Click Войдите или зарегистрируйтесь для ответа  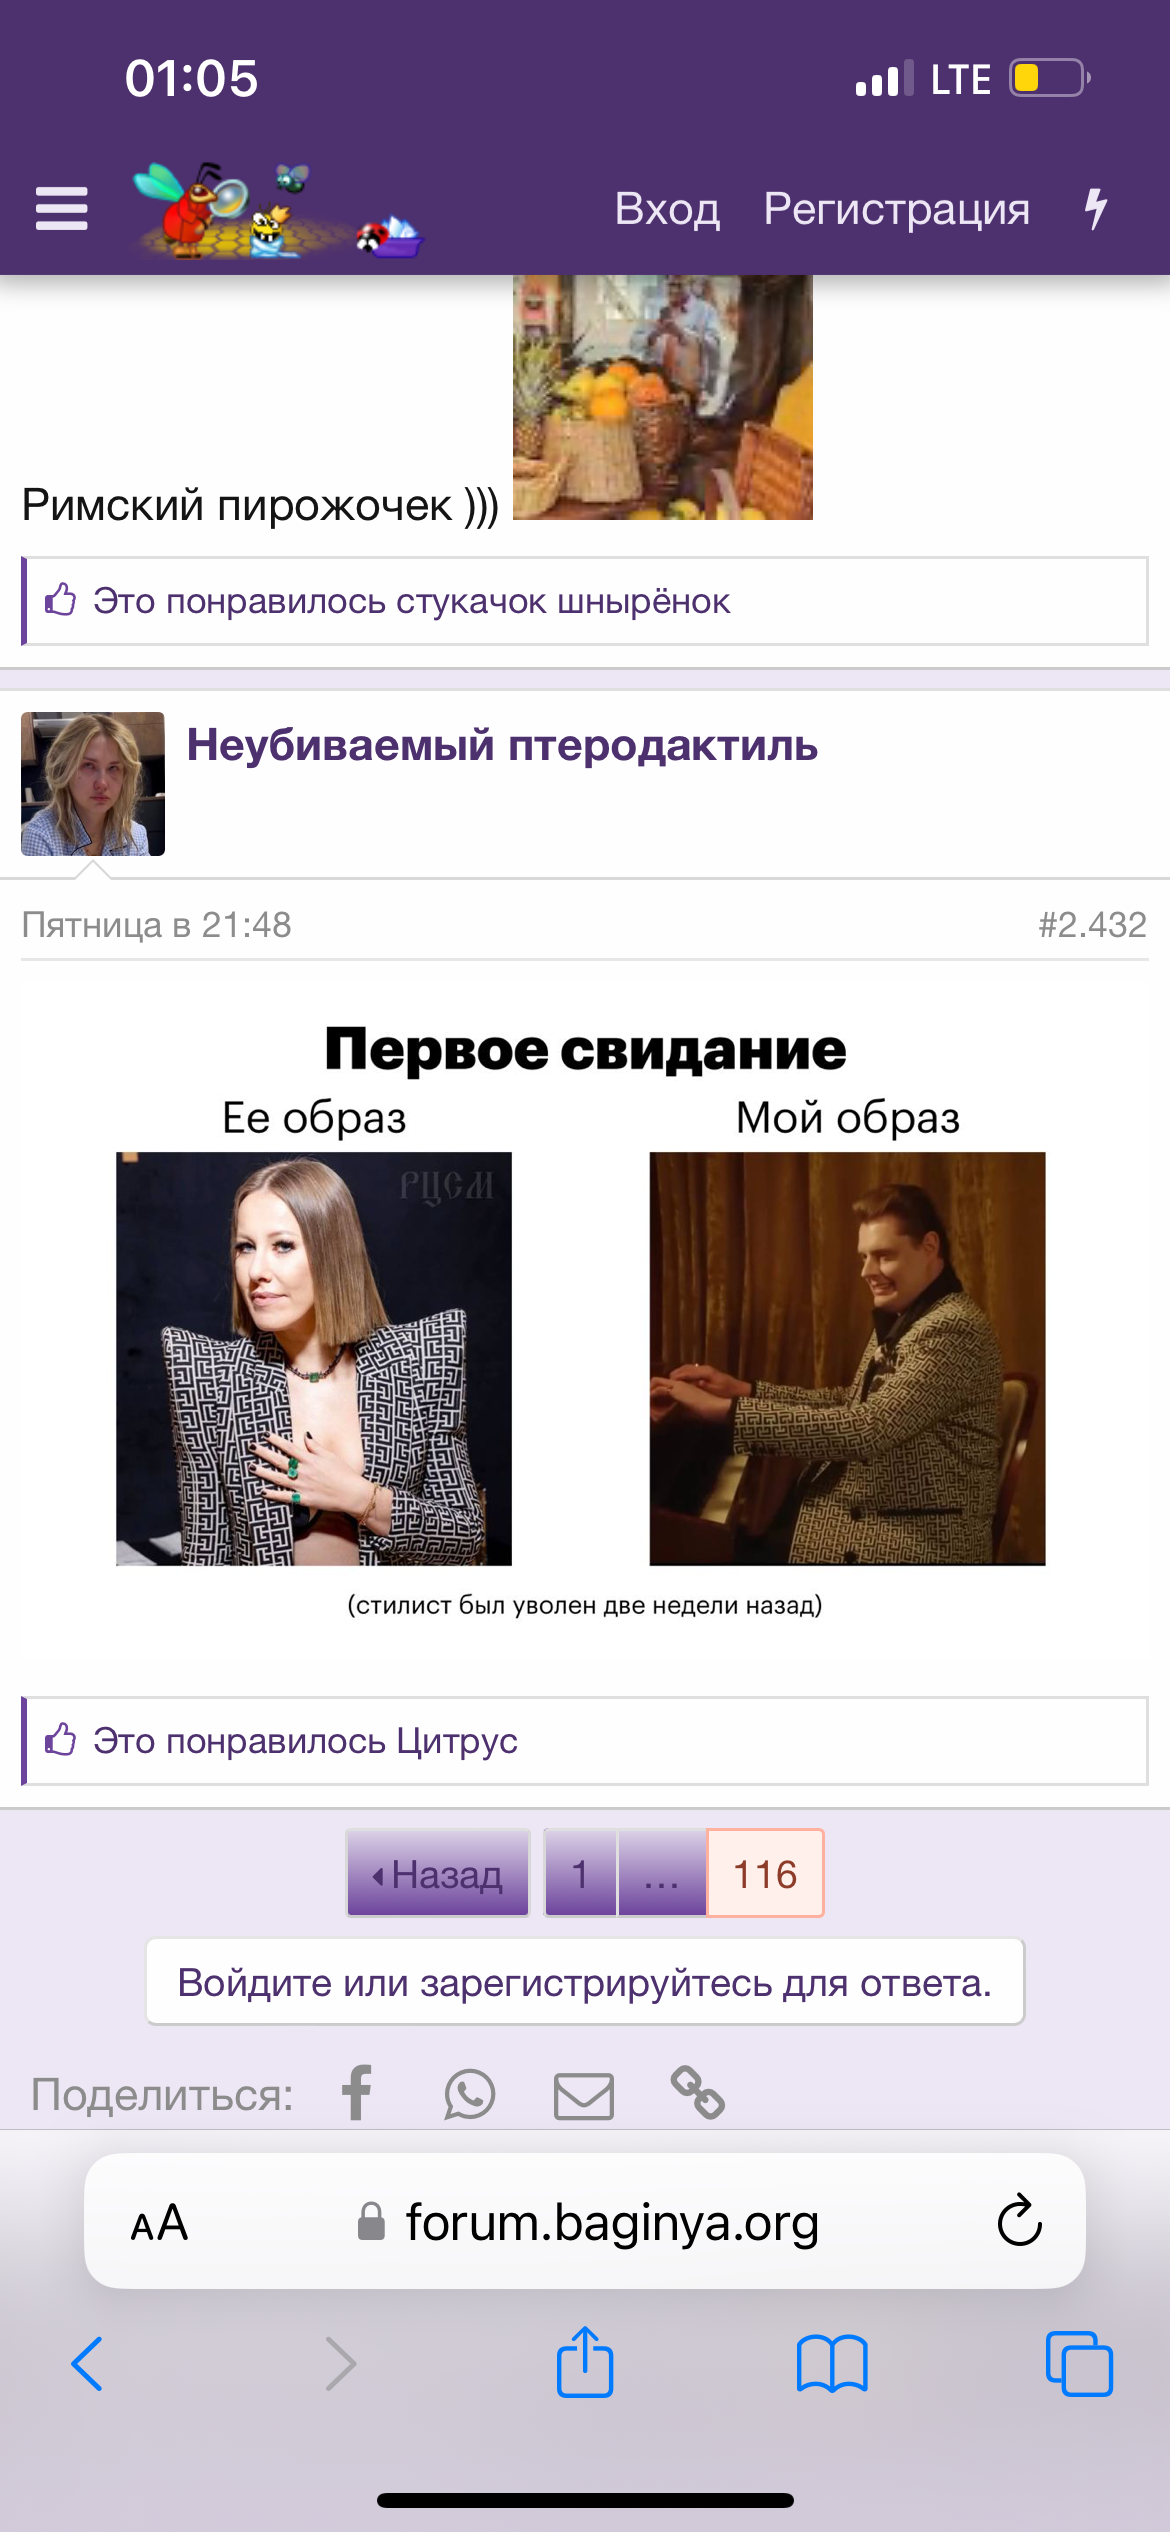pyautogui.click(x=585, y=1982)
